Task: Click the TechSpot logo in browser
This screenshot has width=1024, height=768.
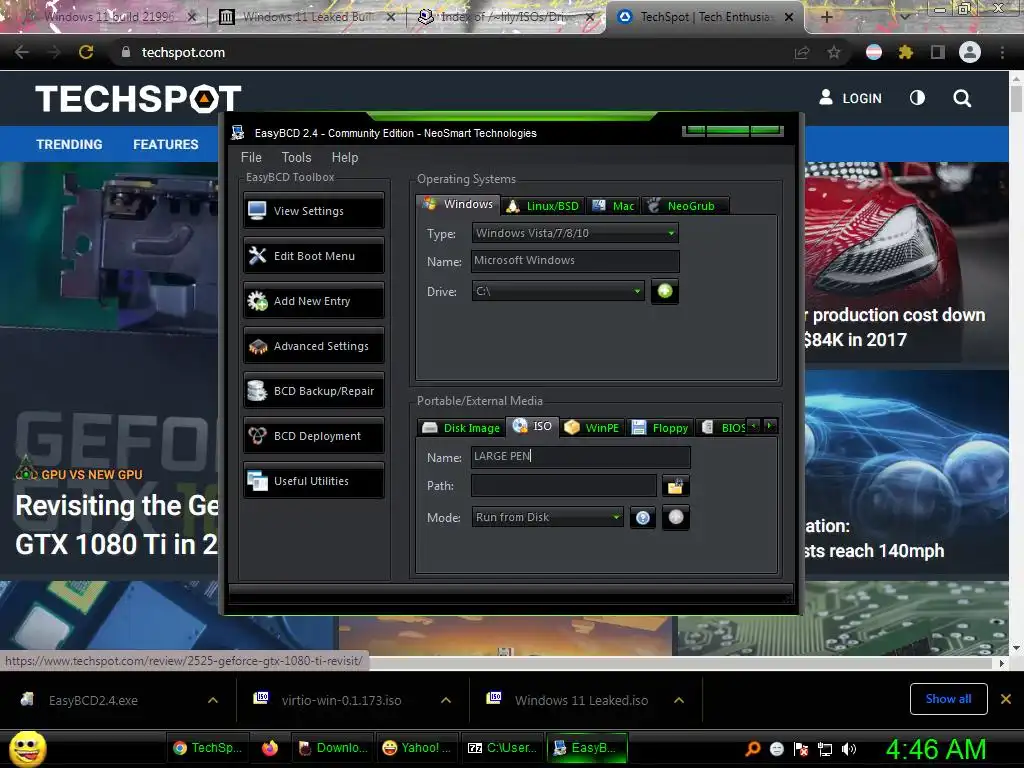Action: pos(138,99)
